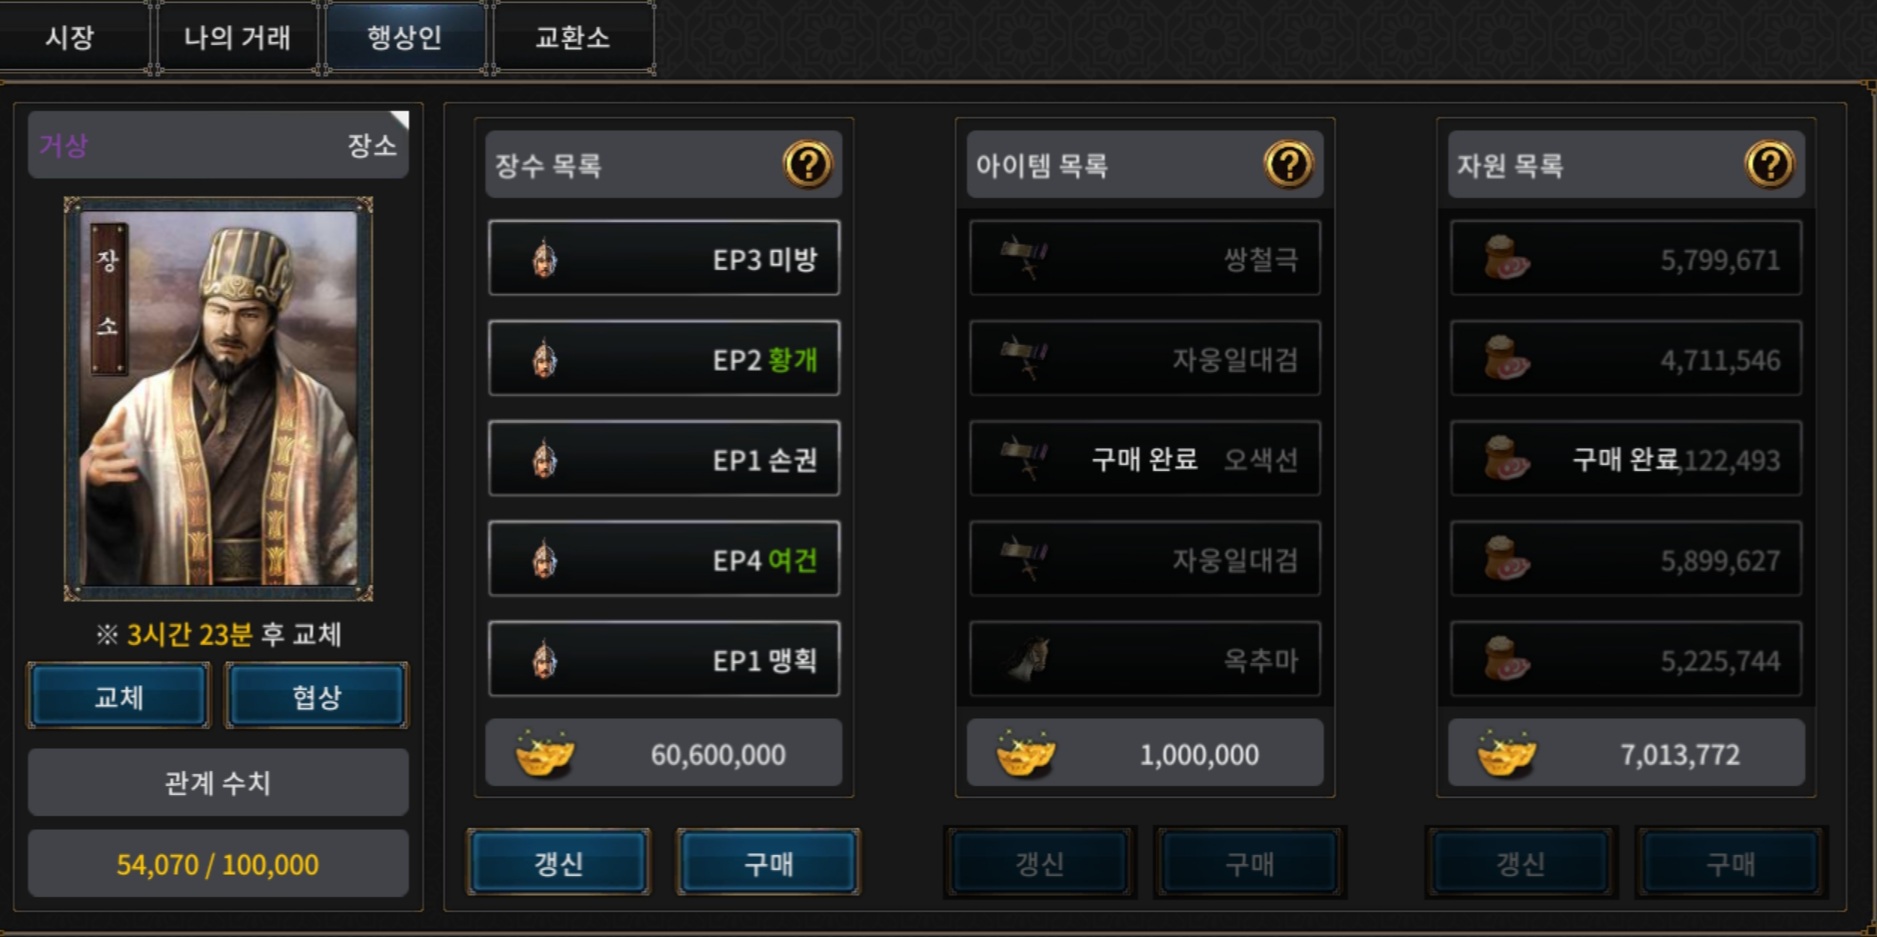Open the 나의 거래 tab
The width and height of the screenshot is (1877, 937).
point(238,37)
